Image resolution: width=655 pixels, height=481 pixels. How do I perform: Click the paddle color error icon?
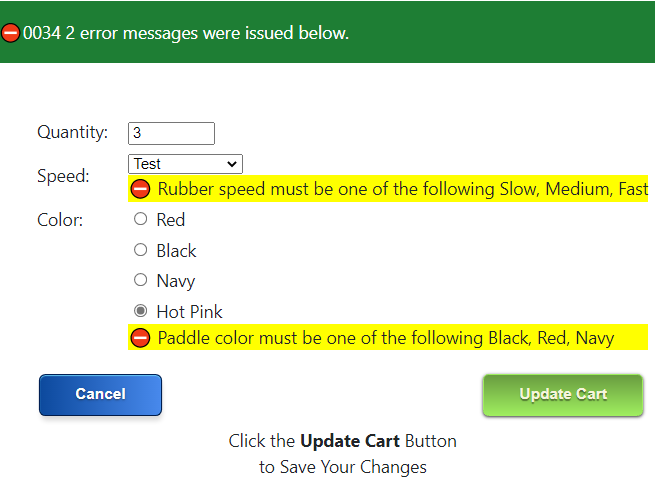pos(141,339)
